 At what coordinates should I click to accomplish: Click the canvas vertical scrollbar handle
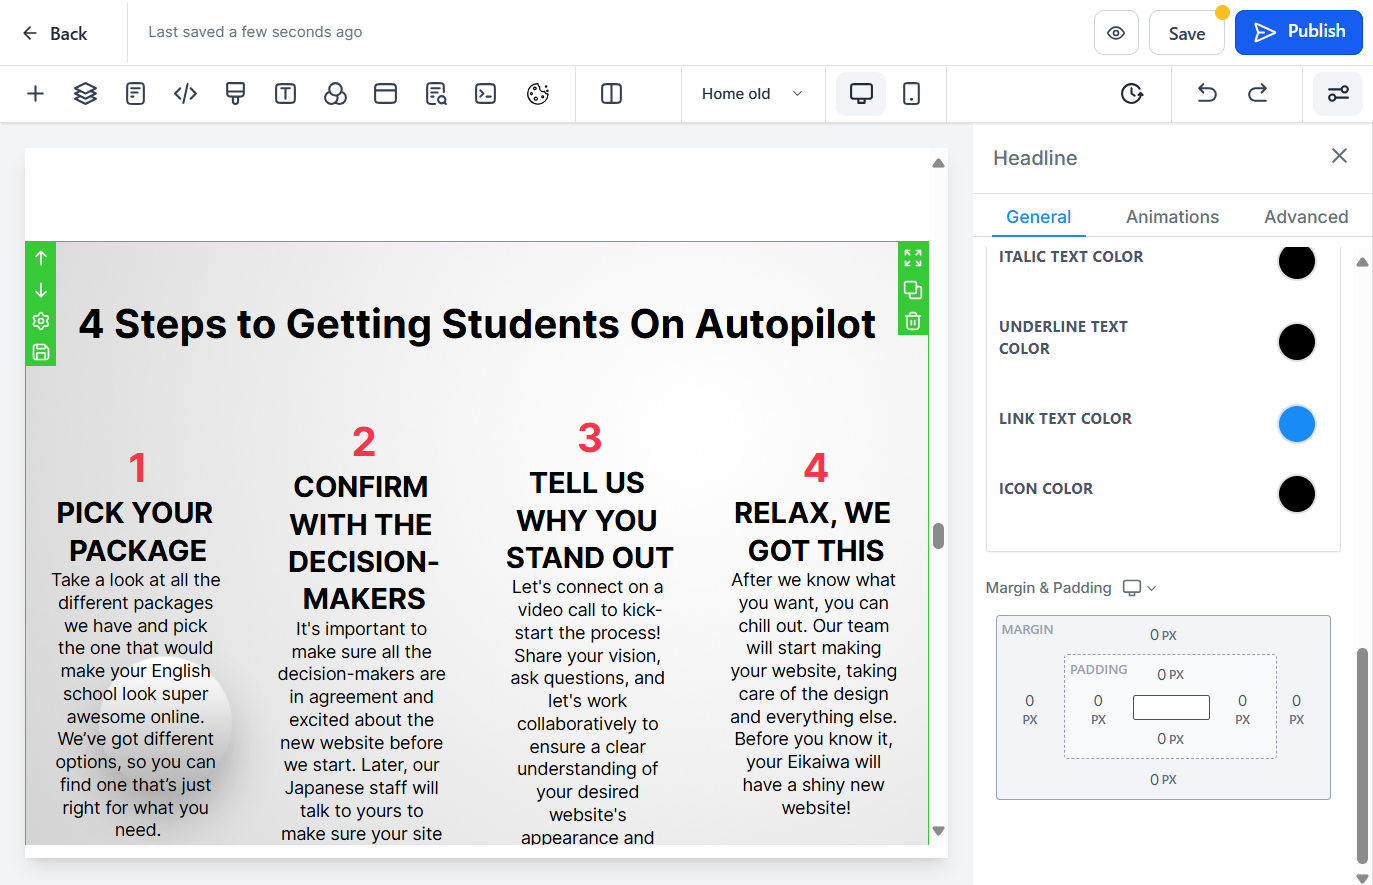tap(938, 536)
